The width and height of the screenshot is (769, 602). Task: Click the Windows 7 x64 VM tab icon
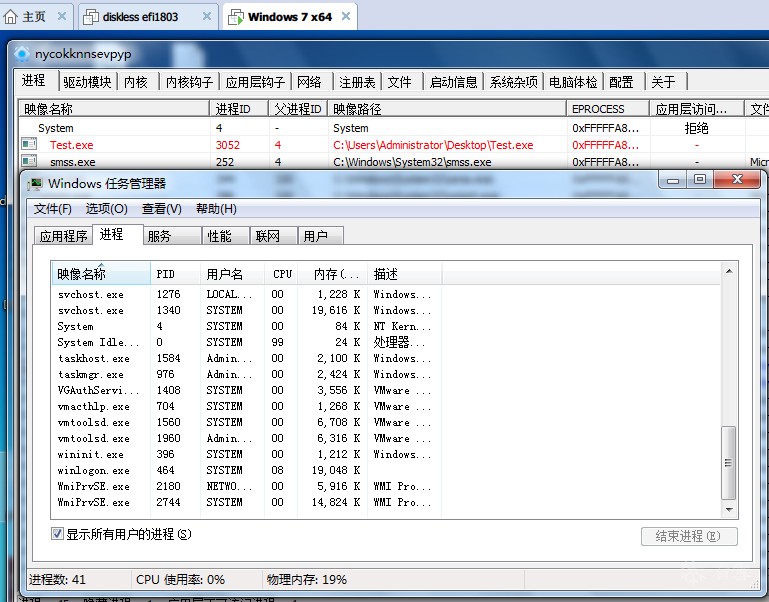pos(236,17)
